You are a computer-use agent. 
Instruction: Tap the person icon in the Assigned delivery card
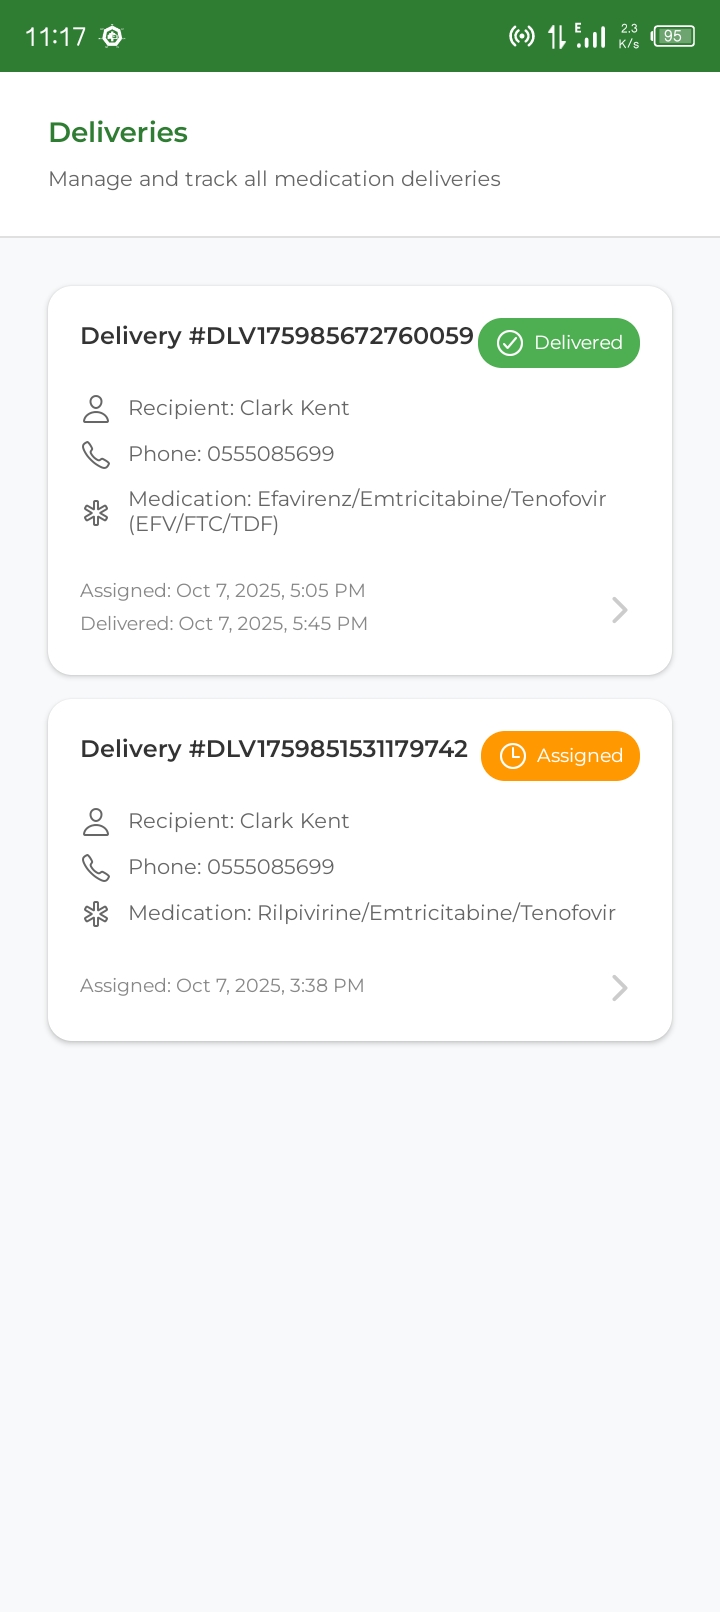coord(96,822)
